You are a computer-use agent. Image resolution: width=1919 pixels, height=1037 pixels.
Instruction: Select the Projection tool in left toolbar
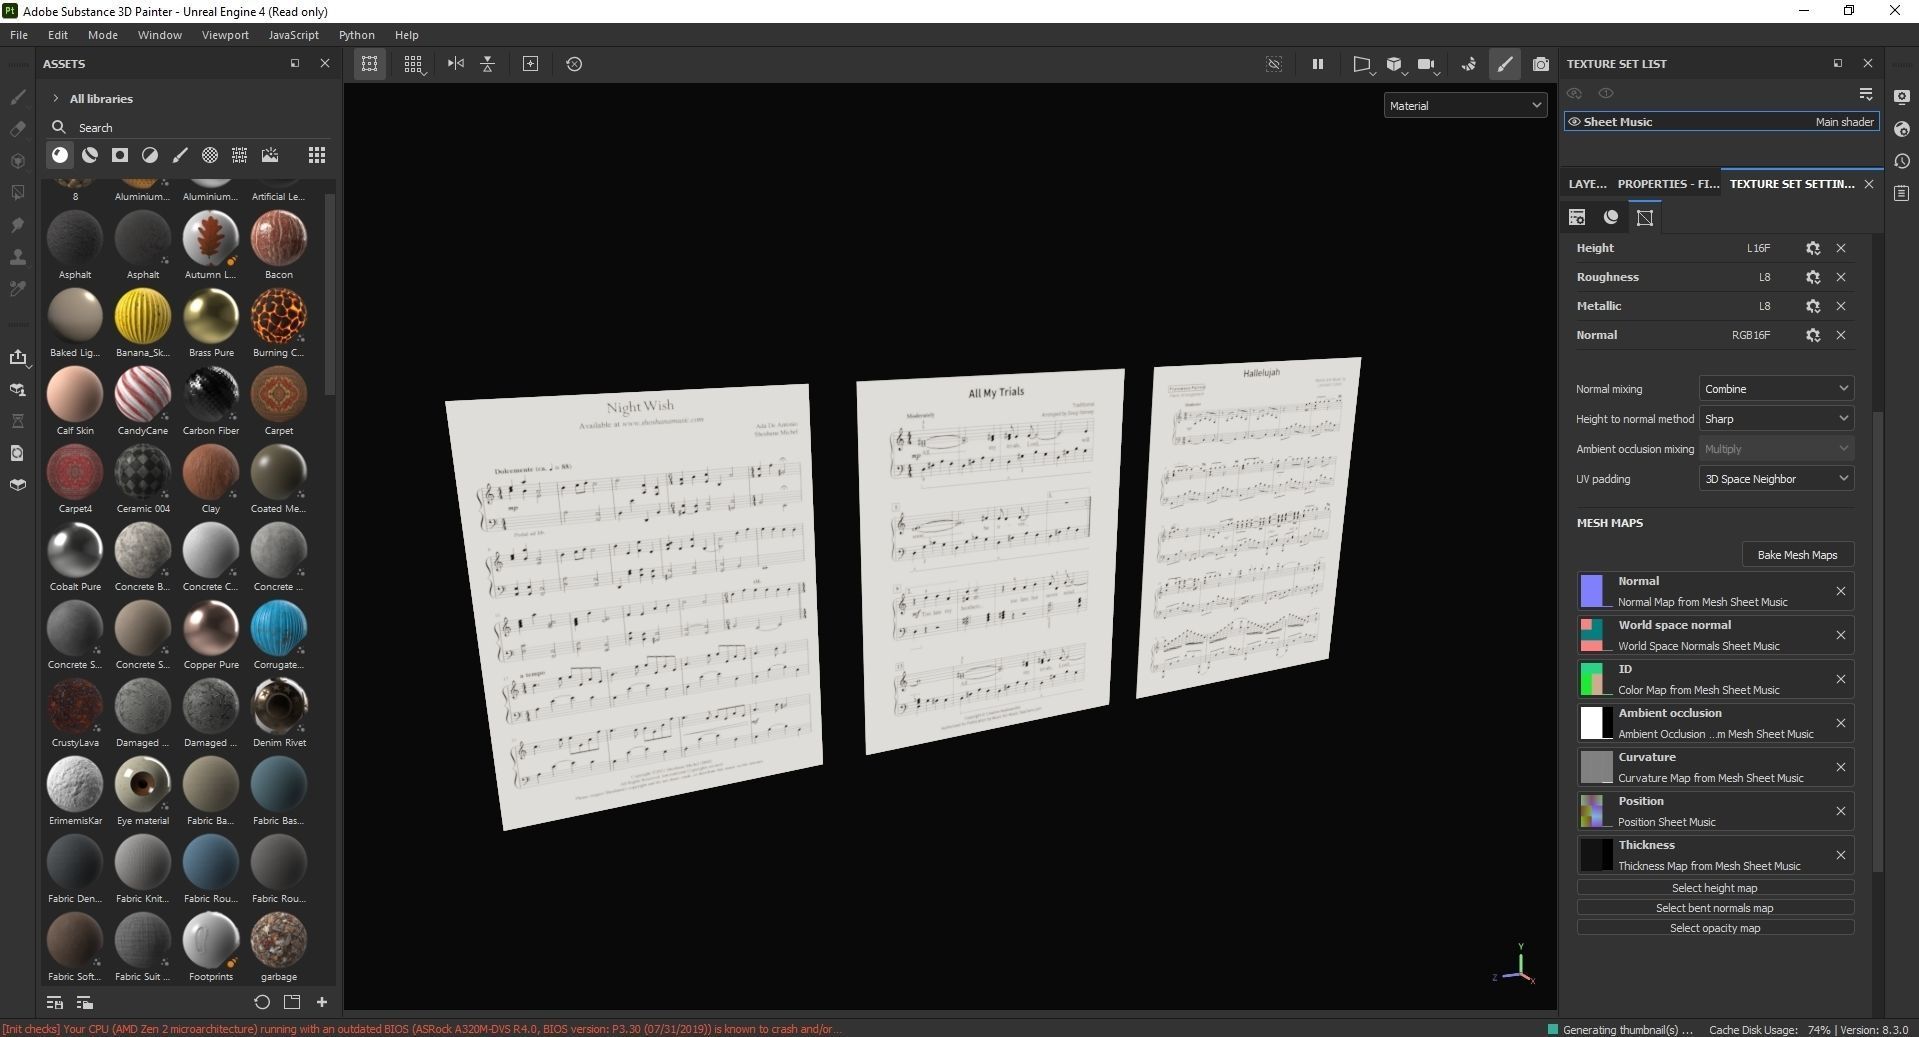click(x=17, y=161)
